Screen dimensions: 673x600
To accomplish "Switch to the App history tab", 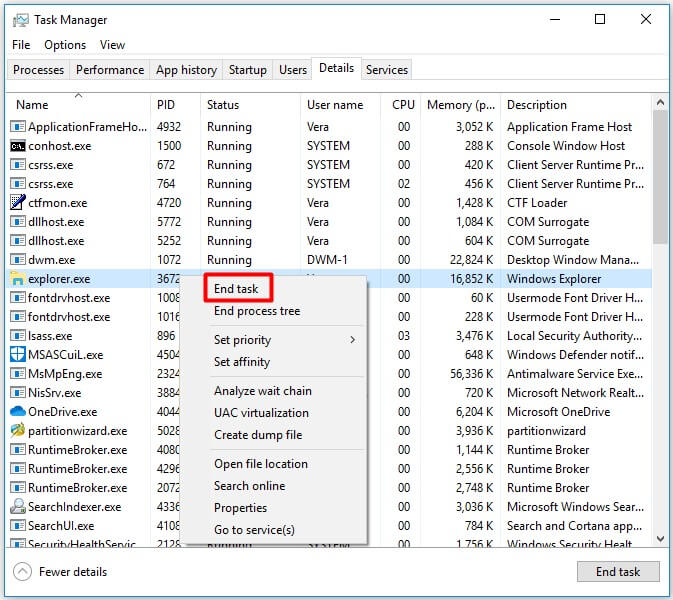I will pos(186,70).
